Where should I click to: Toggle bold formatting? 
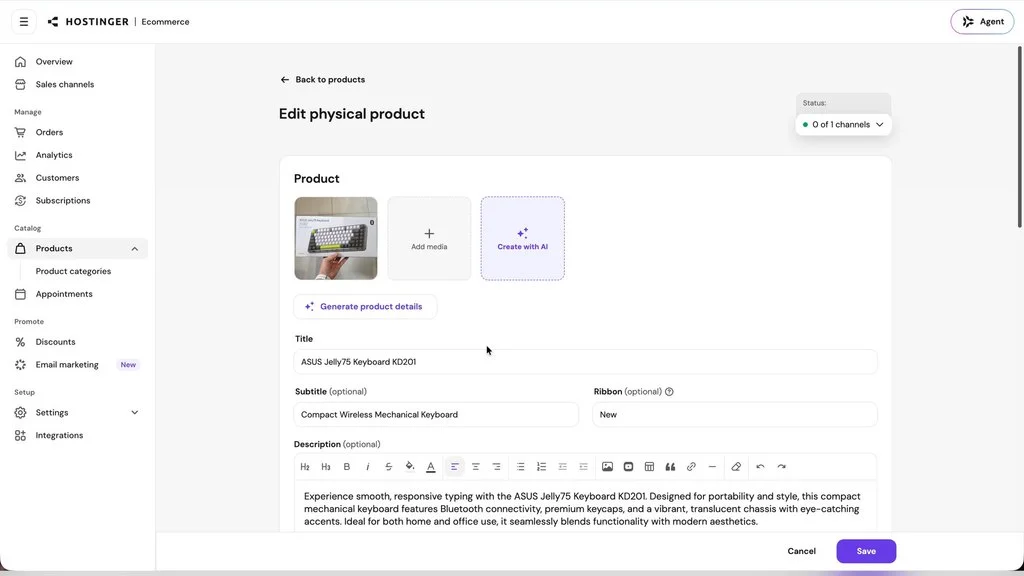pos(347,467)
